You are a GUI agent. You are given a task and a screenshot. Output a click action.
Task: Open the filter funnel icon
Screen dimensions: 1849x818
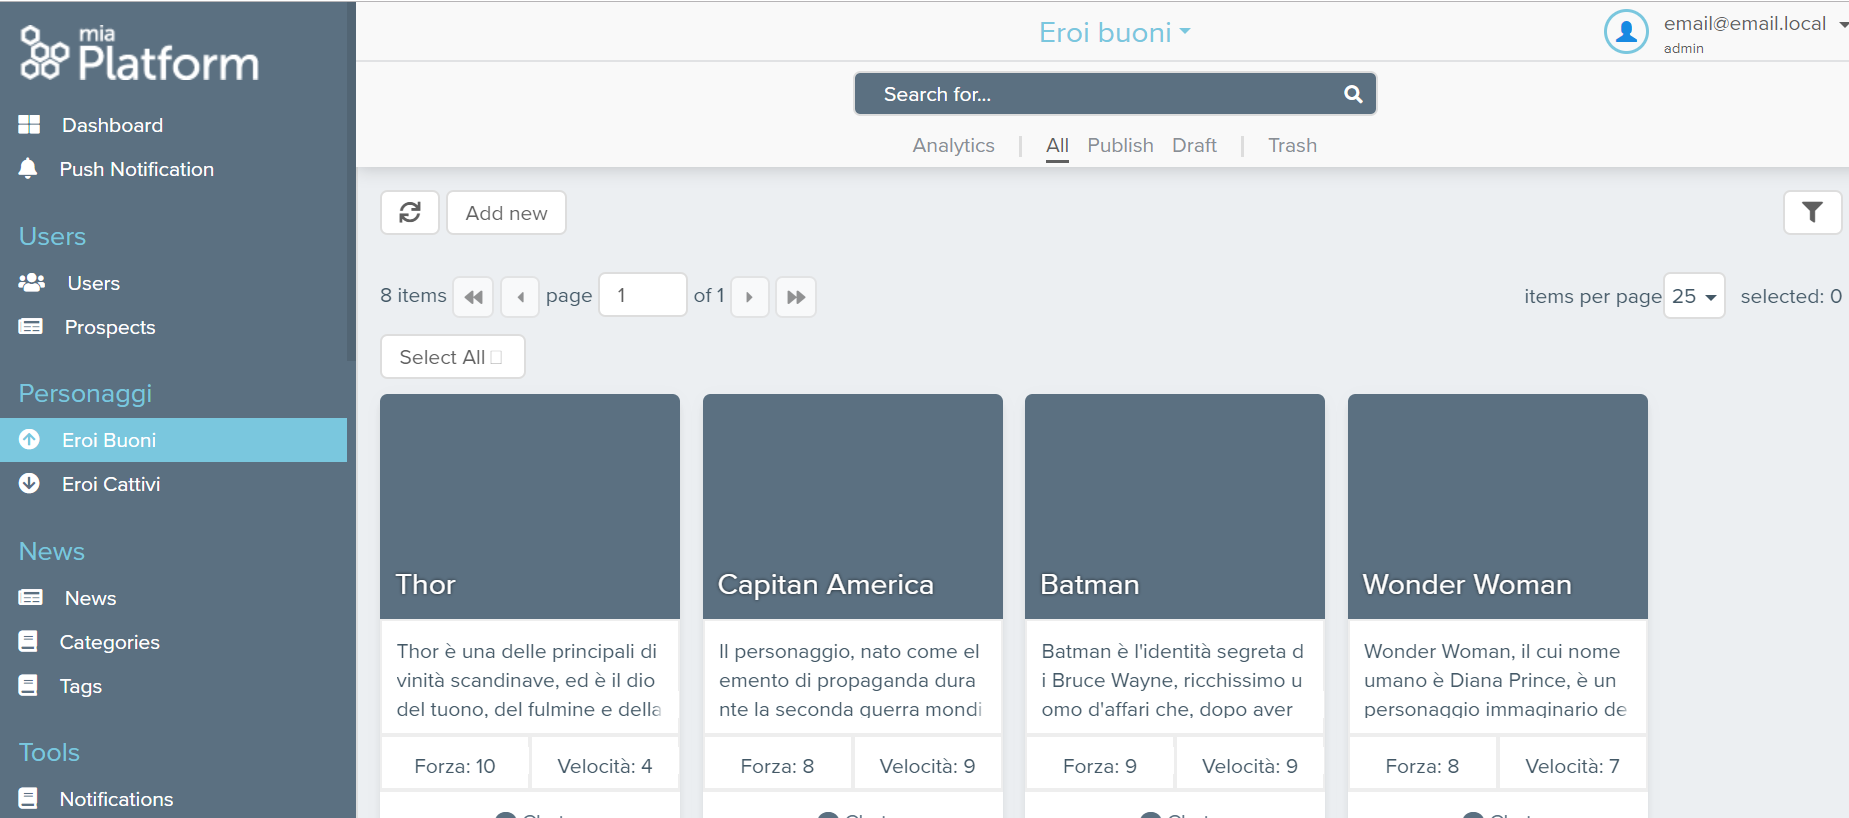click(x=1811, y=213)
